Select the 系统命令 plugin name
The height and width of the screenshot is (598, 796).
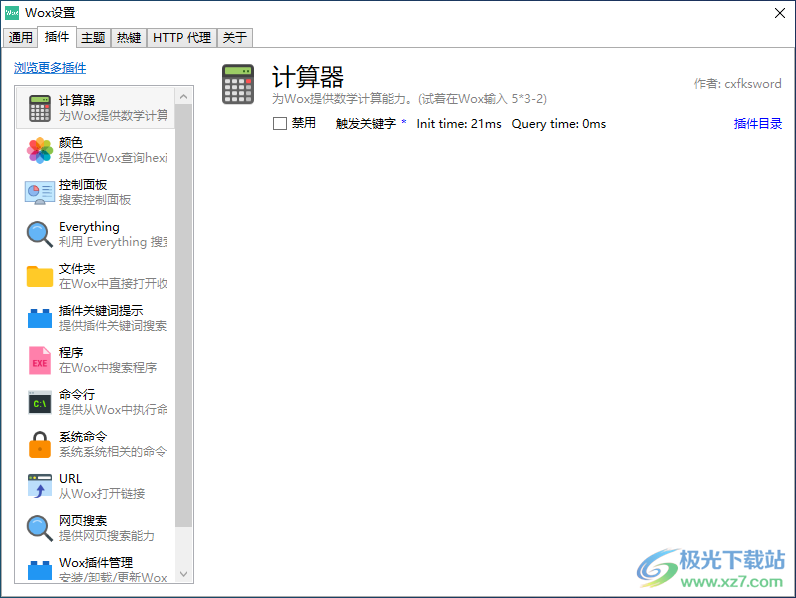(x=83, y=437)
